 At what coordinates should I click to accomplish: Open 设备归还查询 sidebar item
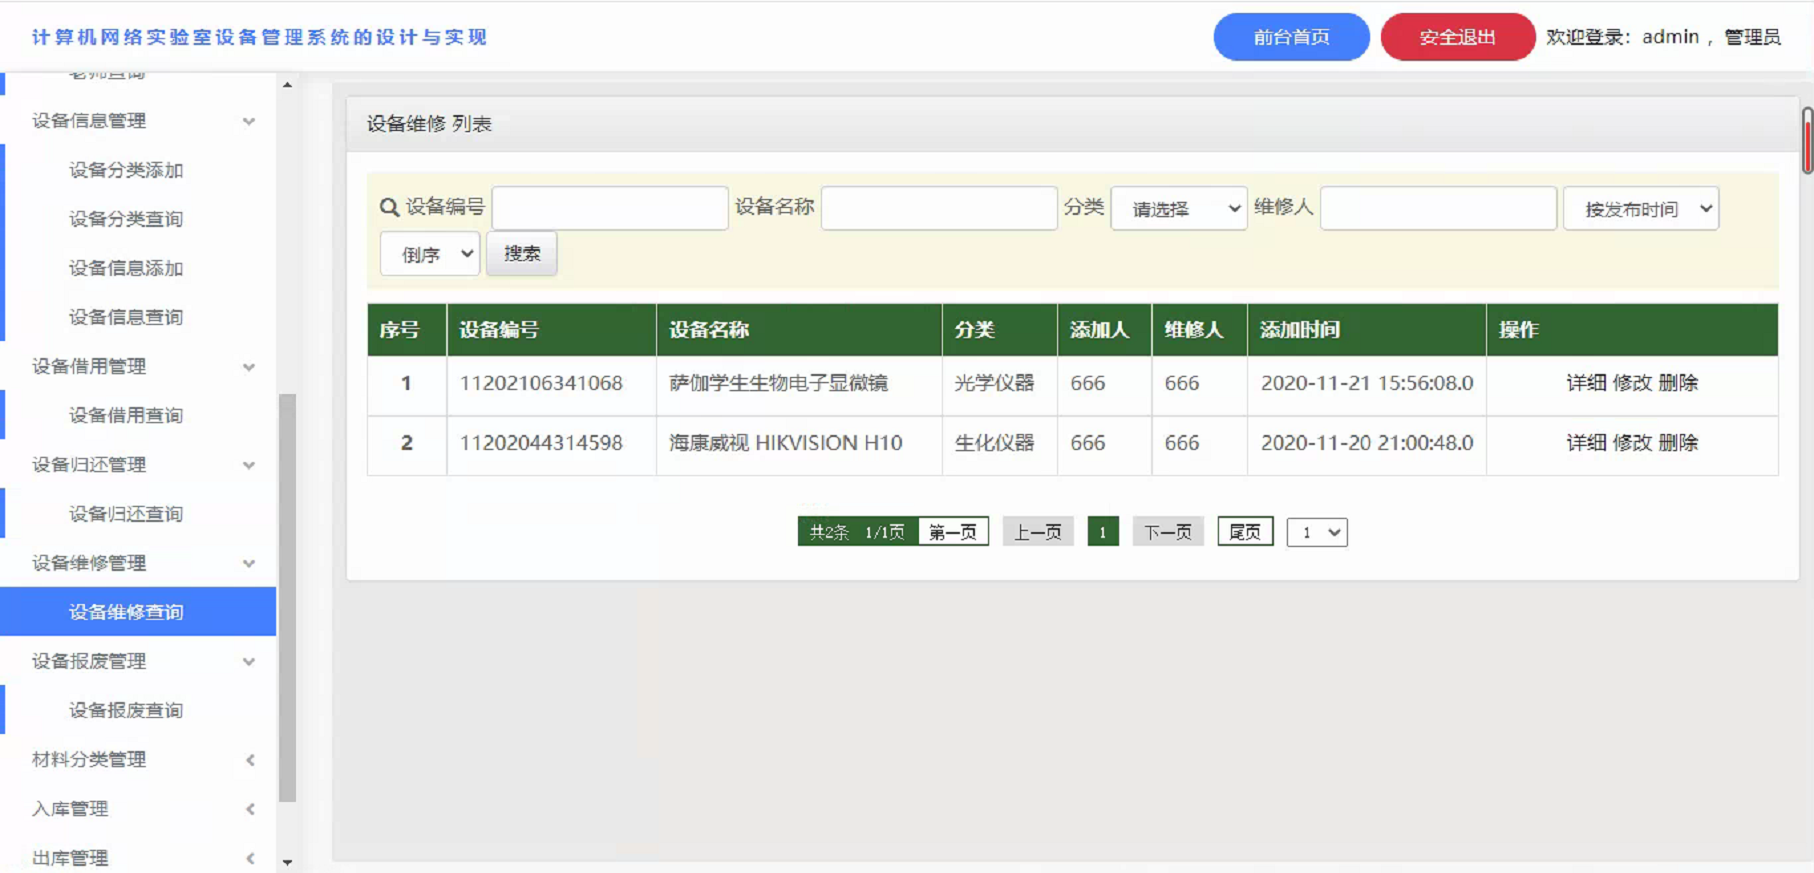[x=126, y=514]
